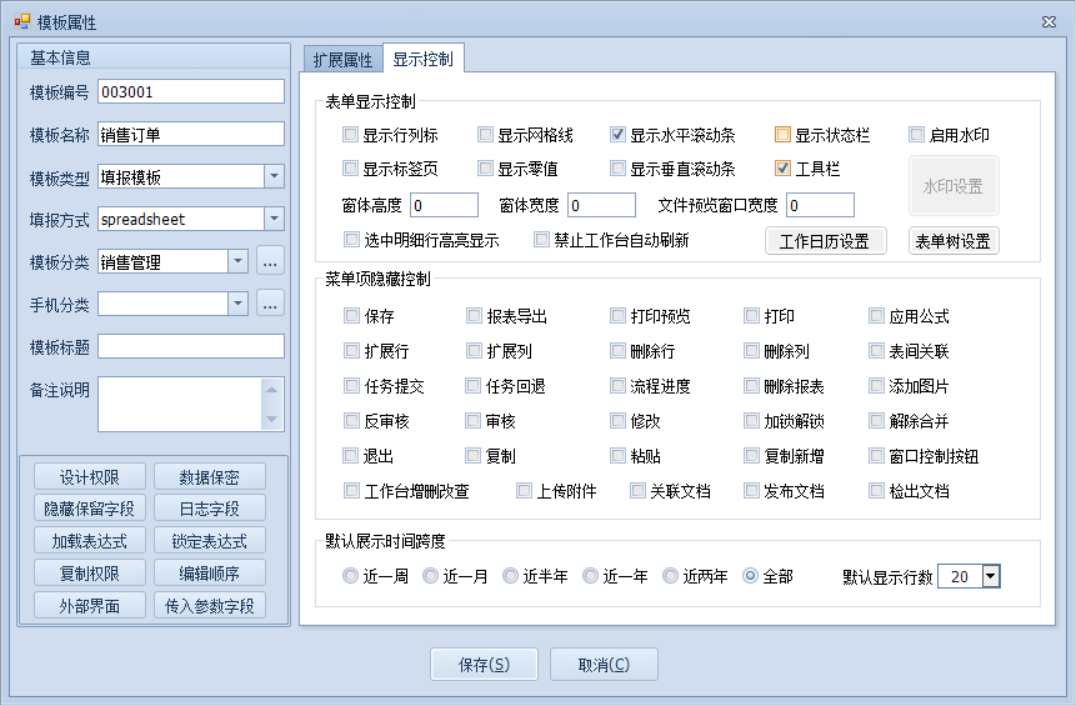Click the ellipsis button beside 手机分类
1075x705 pixels.
click(270, 303)
